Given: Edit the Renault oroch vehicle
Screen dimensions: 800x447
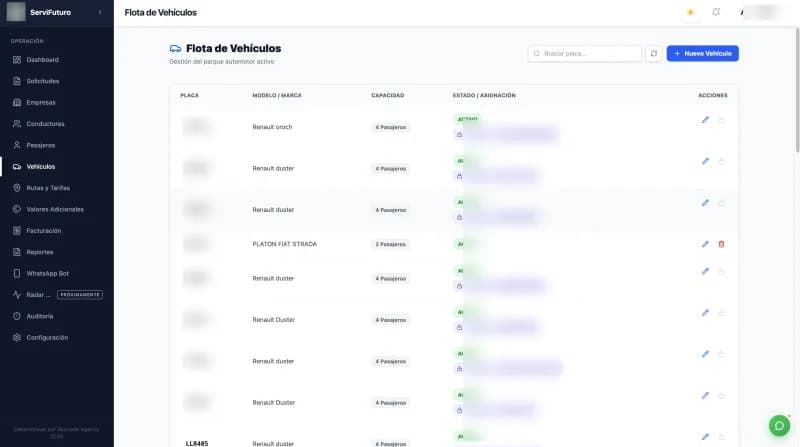Looking at the screenshot, I should [x=705, y=120].
